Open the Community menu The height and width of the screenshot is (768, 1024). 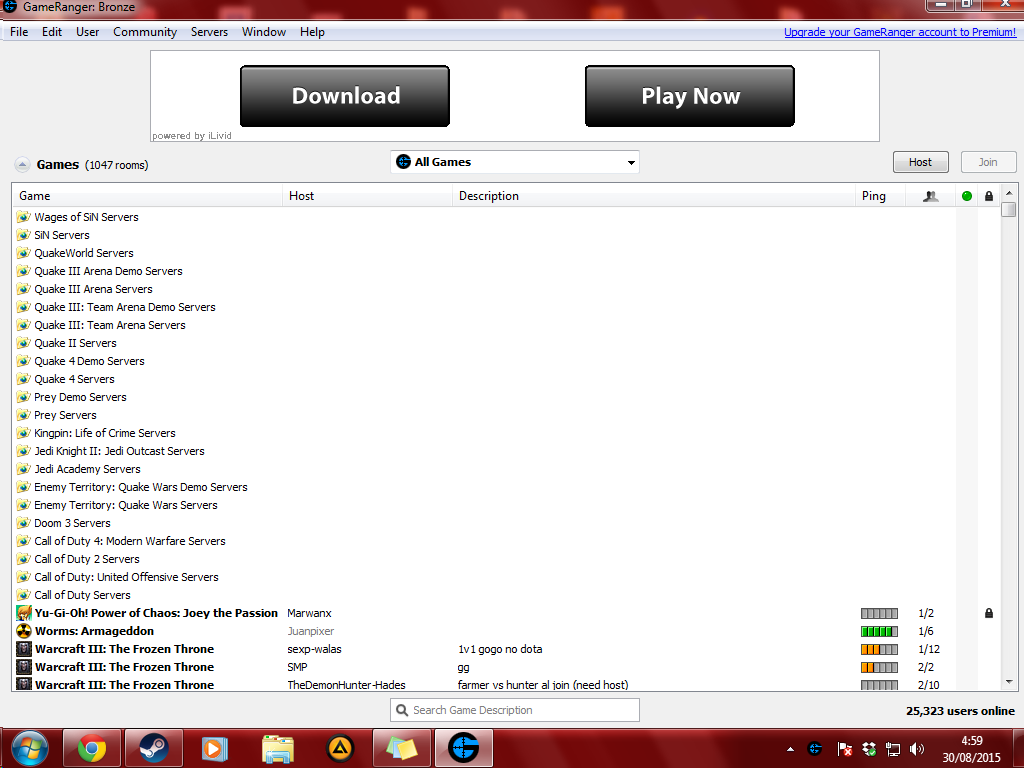coord(145,32)
